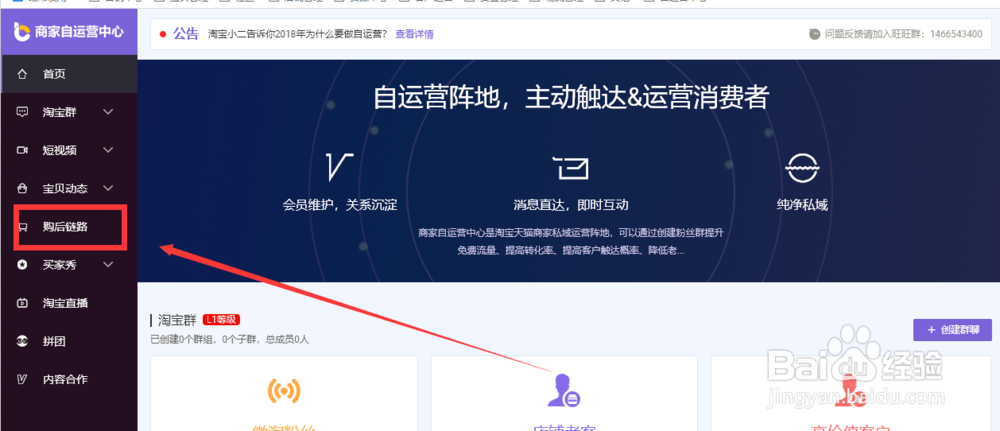
Task: Click the 已创建0个群组 statistics text
Action: pyautogui.click(x=230, y=340)
